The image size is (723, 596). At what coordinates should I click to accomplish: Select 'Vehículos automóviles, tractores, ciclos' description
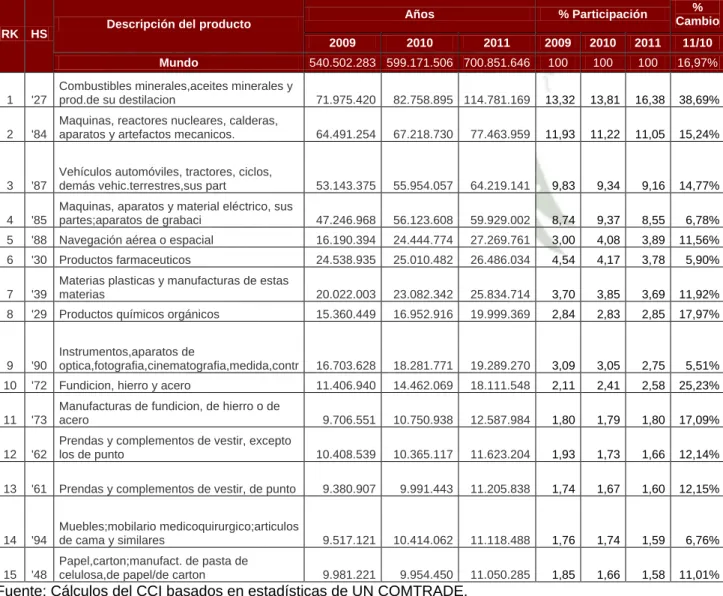click(x=165, y=178)
